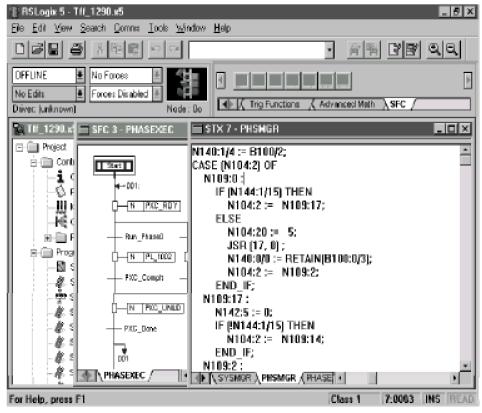The width and height of the screenshot is (482, 413).
Task: Collapse the Controller folder node
Action: pos(33,163)
